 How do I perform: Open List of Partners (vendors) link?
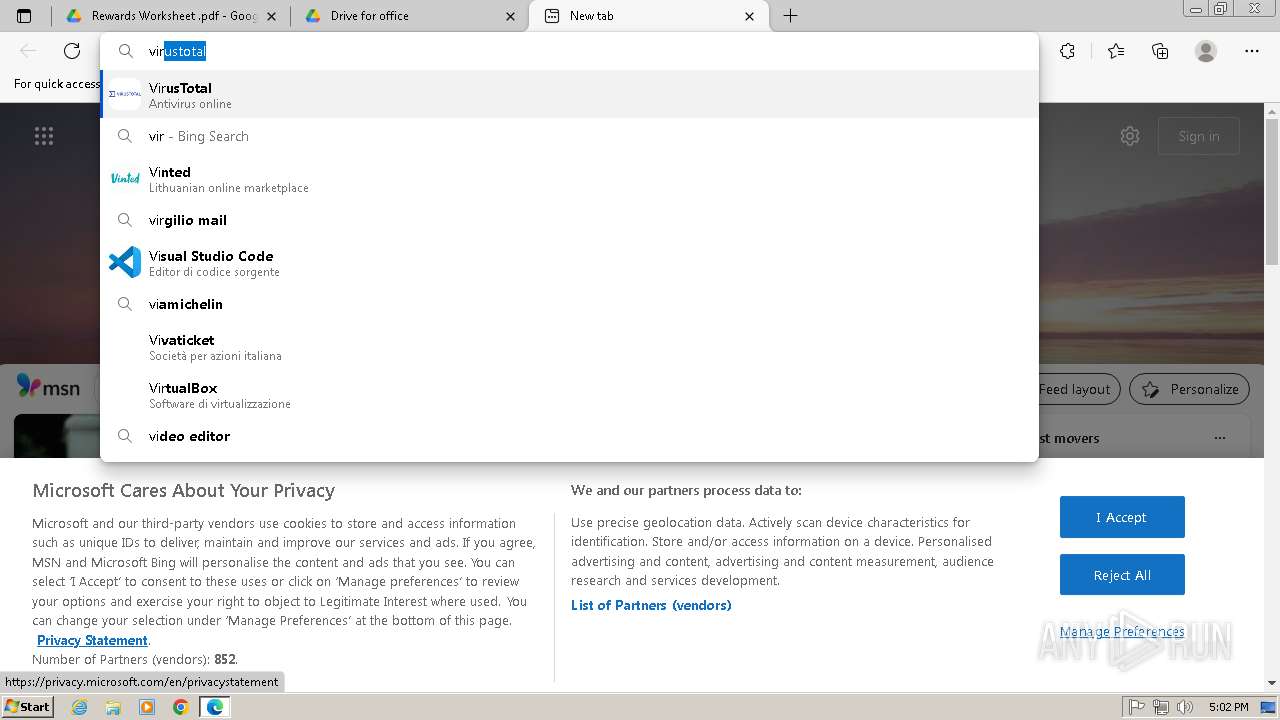[651, 605]
